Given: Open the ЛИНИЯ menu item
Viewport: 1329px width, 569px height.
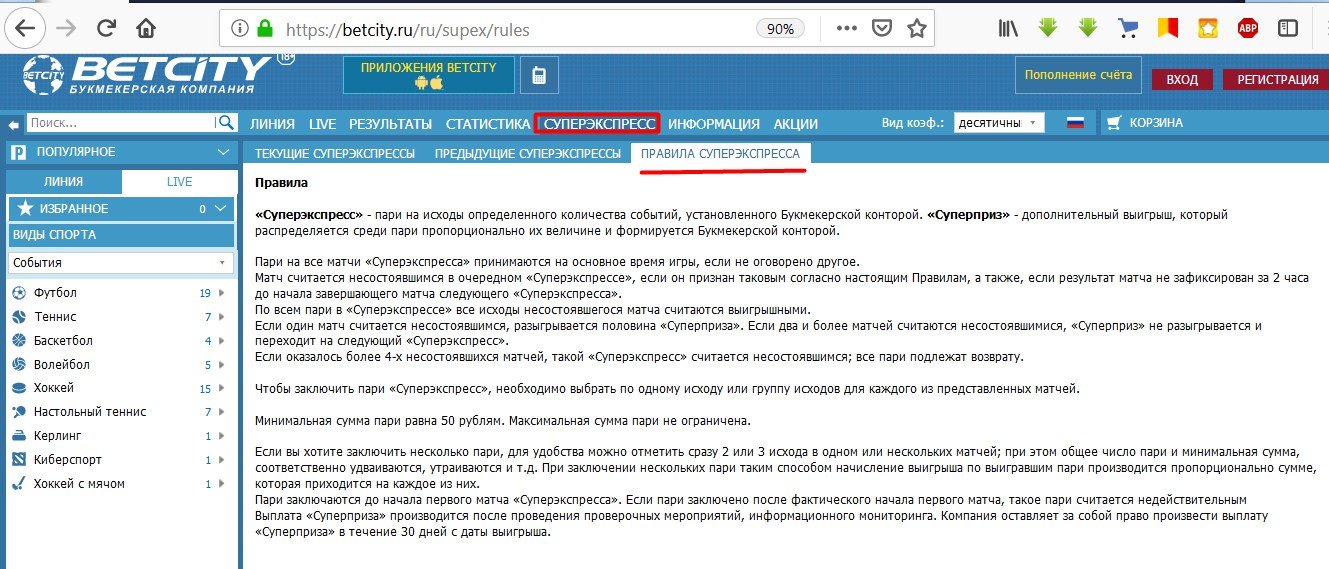Looking at the screenshot, I should pos(272,124).
